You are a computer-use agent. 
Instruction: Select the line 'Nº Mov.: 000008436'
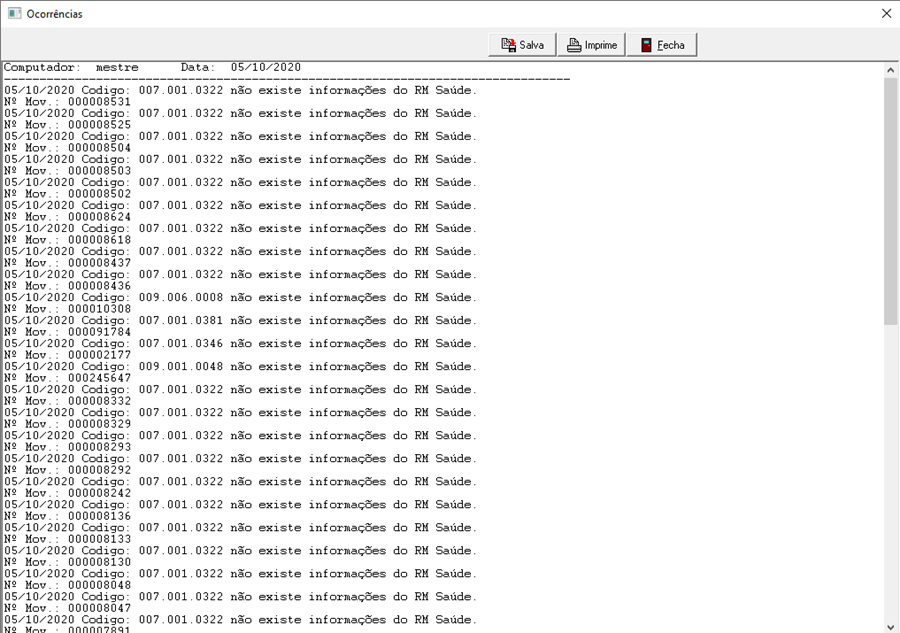coord(68,285)
